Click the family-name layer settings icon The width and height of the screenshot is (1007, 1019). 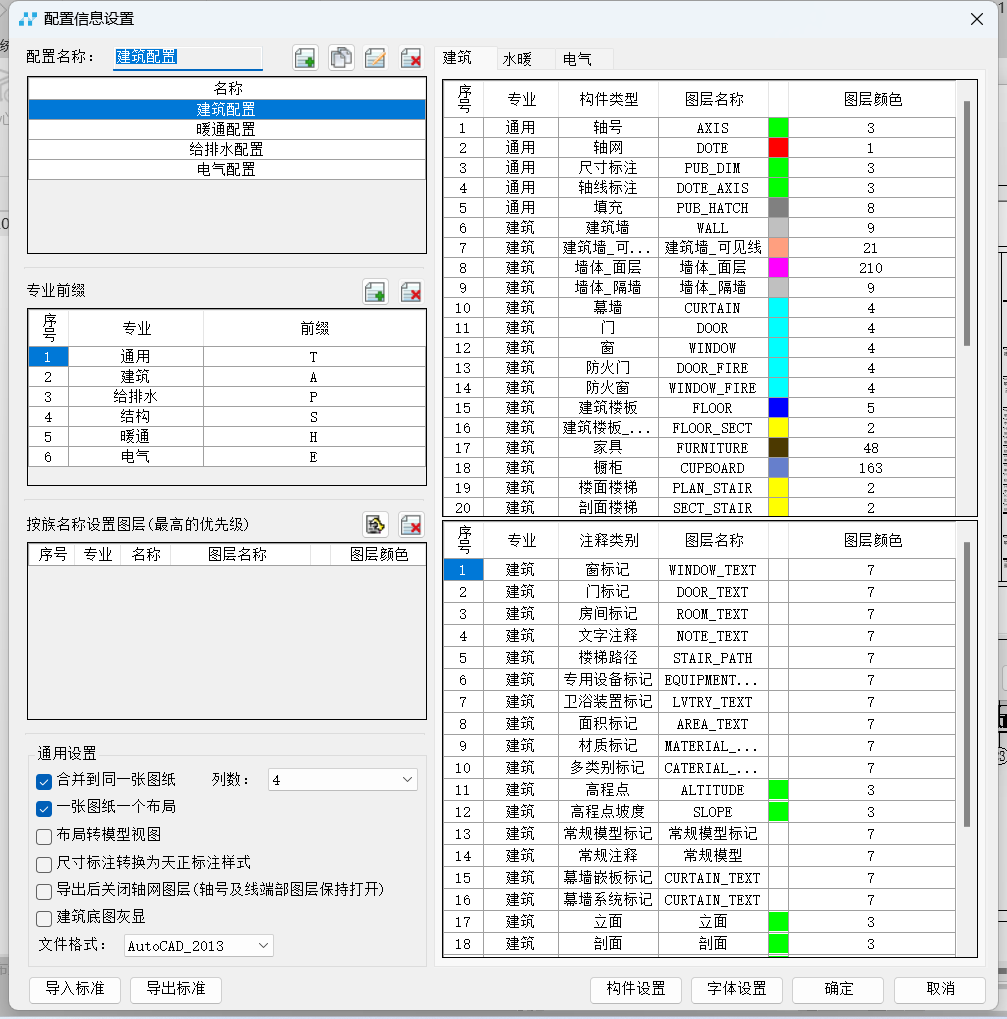point(375,524)
